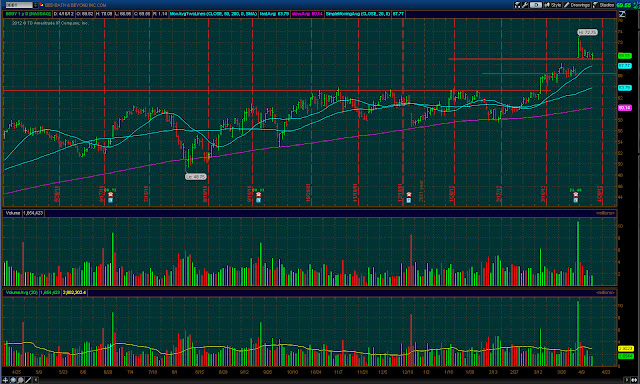Click the earnings phone icon near 6/17
Screen dimensions: 640x384
click(110, 195)
